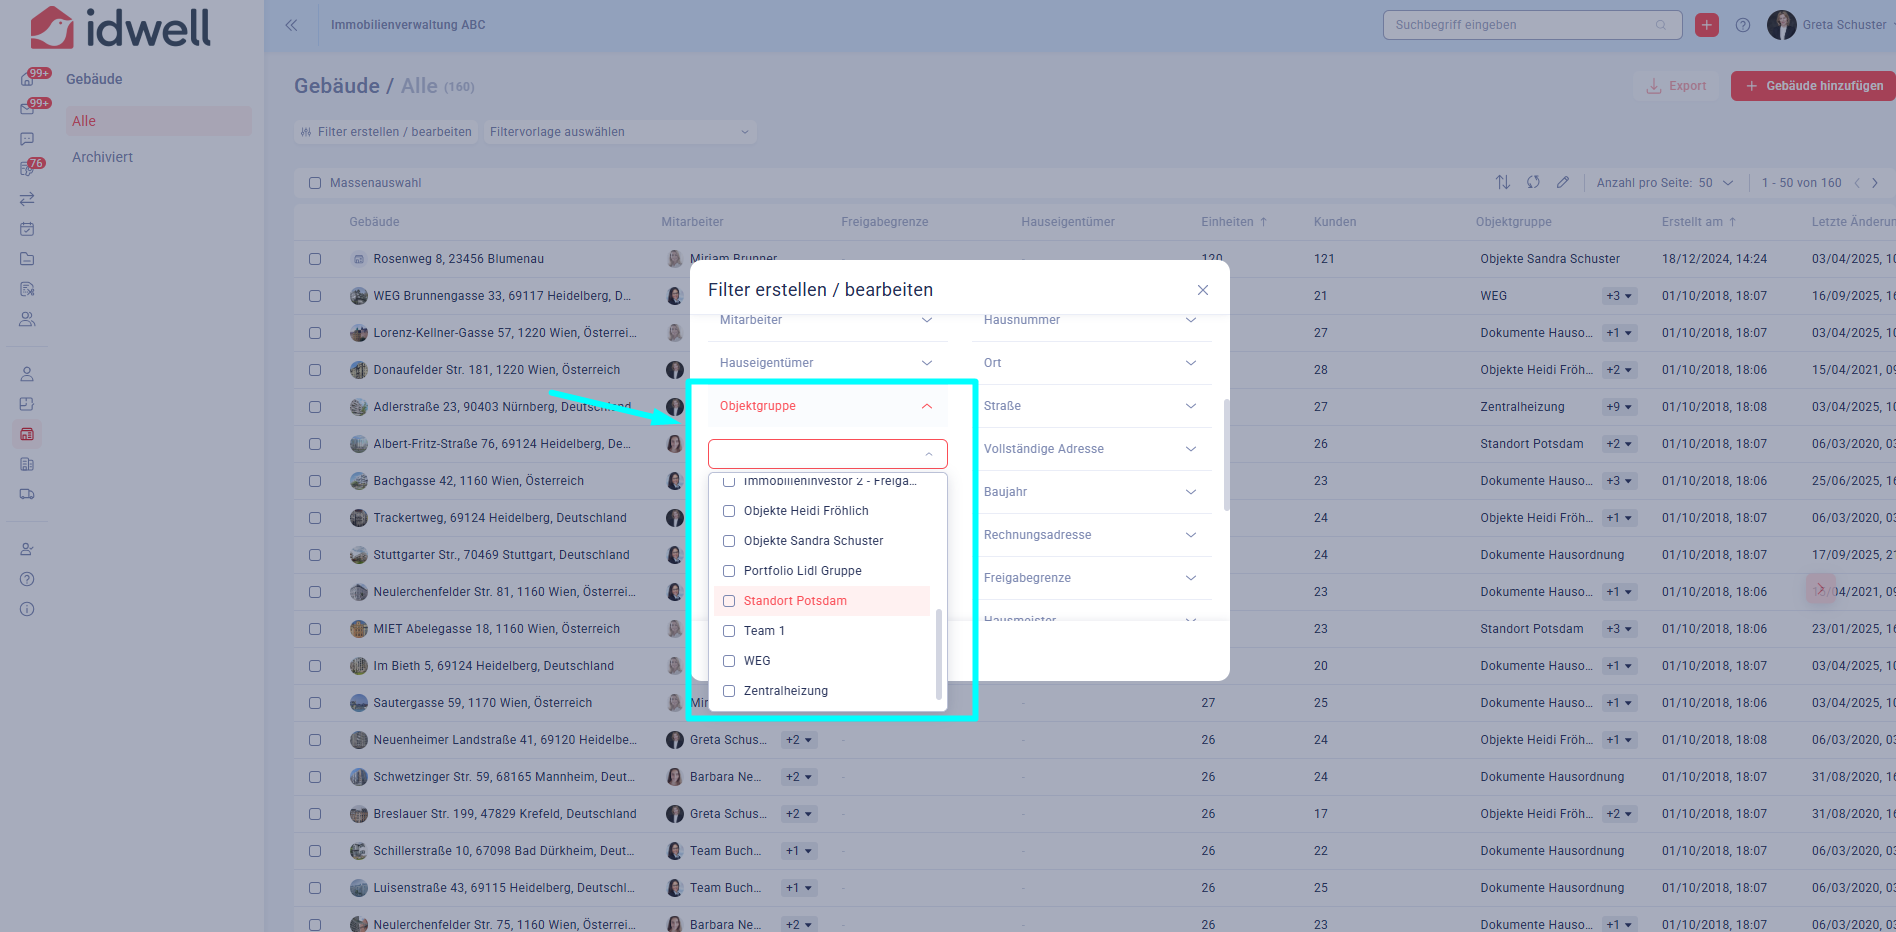
Task: Open the Archiviert section
Action: 102,157
